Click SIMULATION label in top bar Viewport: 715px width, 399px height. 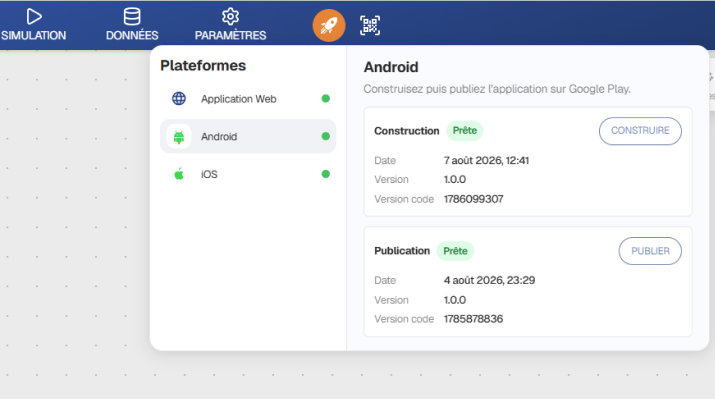(33, 36)
